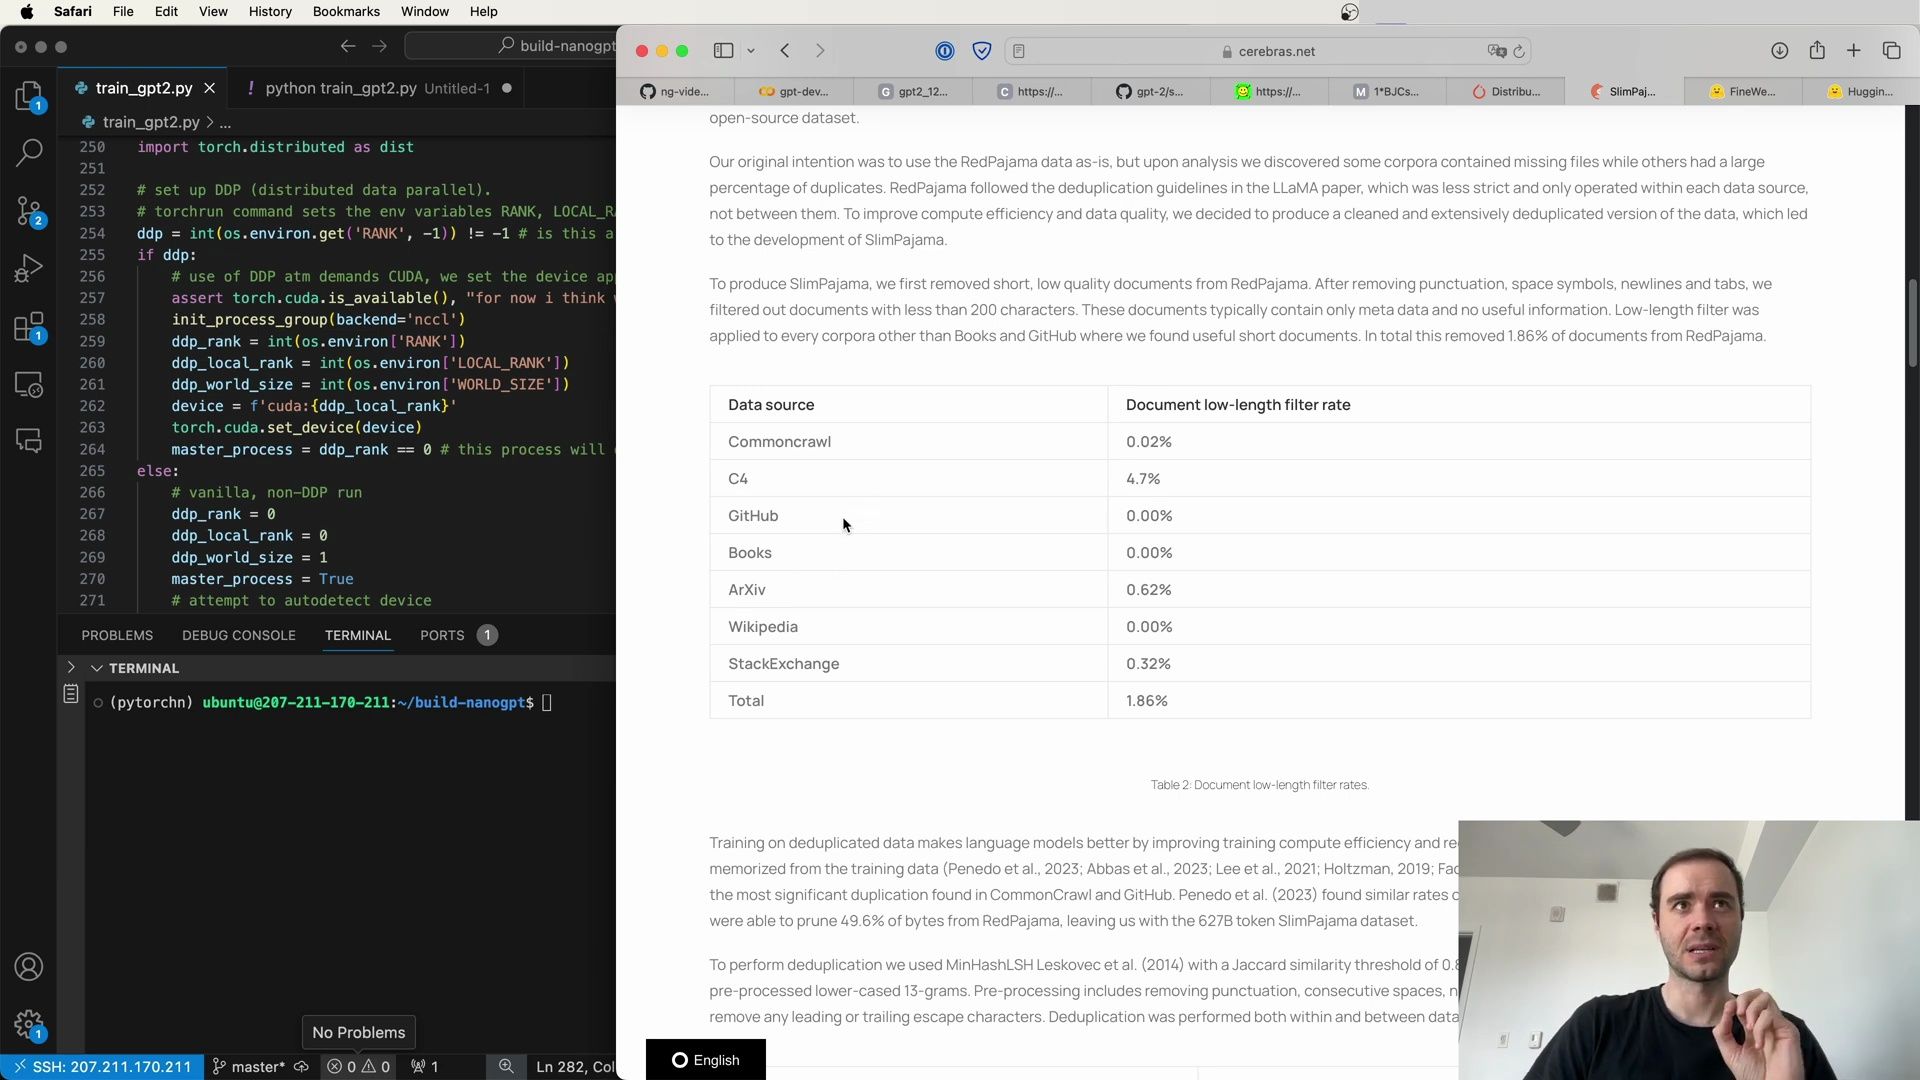1920x1080 pixels.
Task: Select train_gpt2.py file tab in editor
Action: [x=144, y=87]
